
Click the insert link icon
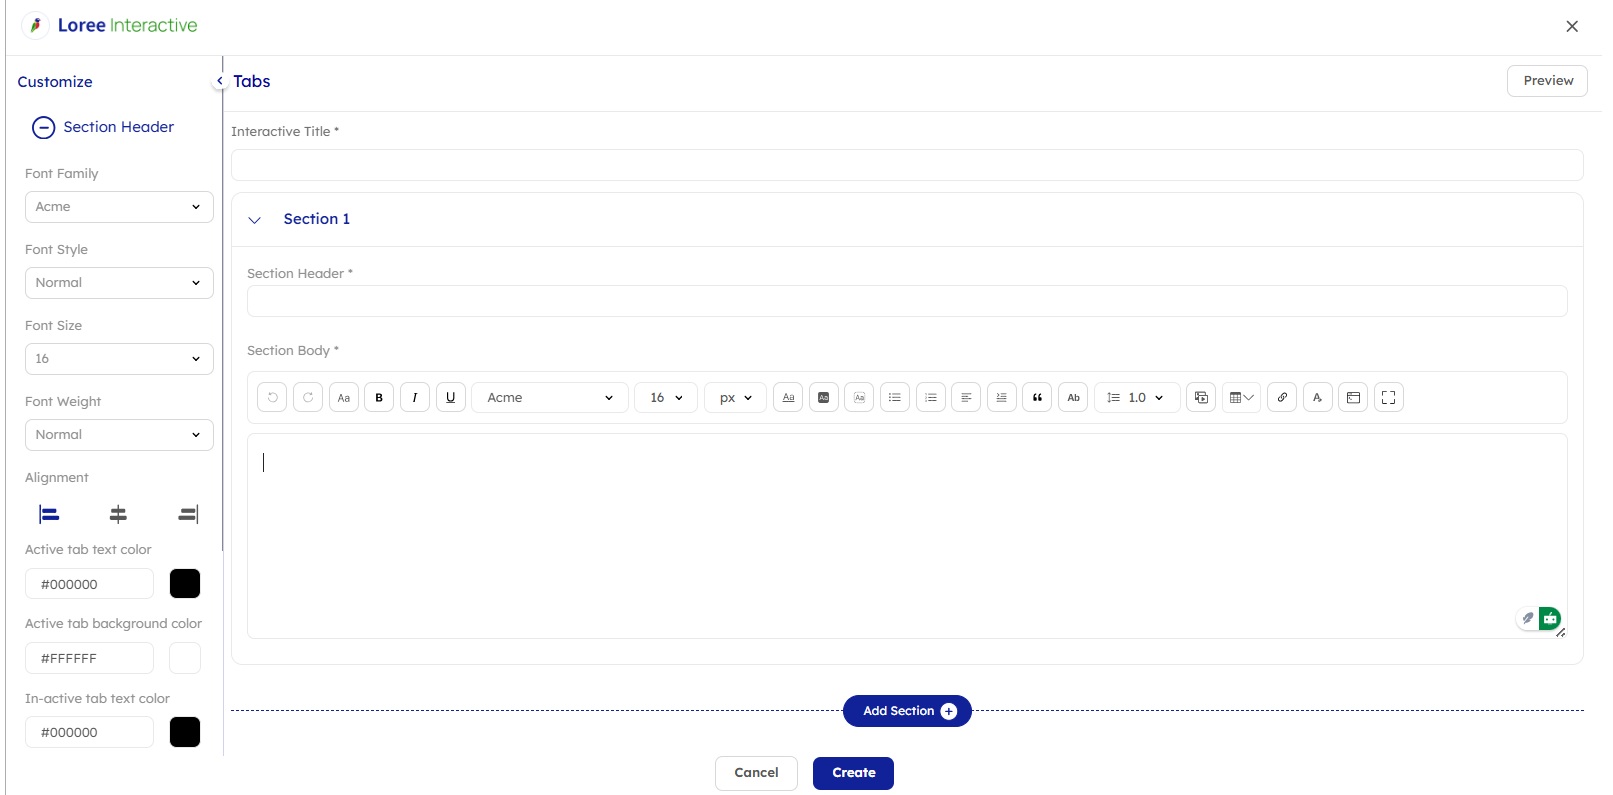click(1282, 398)
